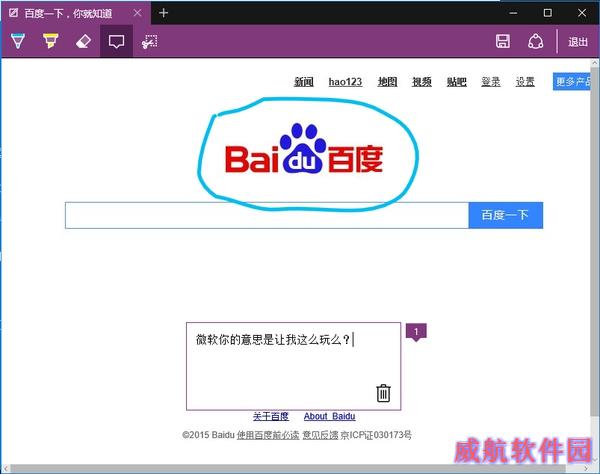600x474 pixels.
Task: Select the Add typed note tool
Action: tap(116, 41)
